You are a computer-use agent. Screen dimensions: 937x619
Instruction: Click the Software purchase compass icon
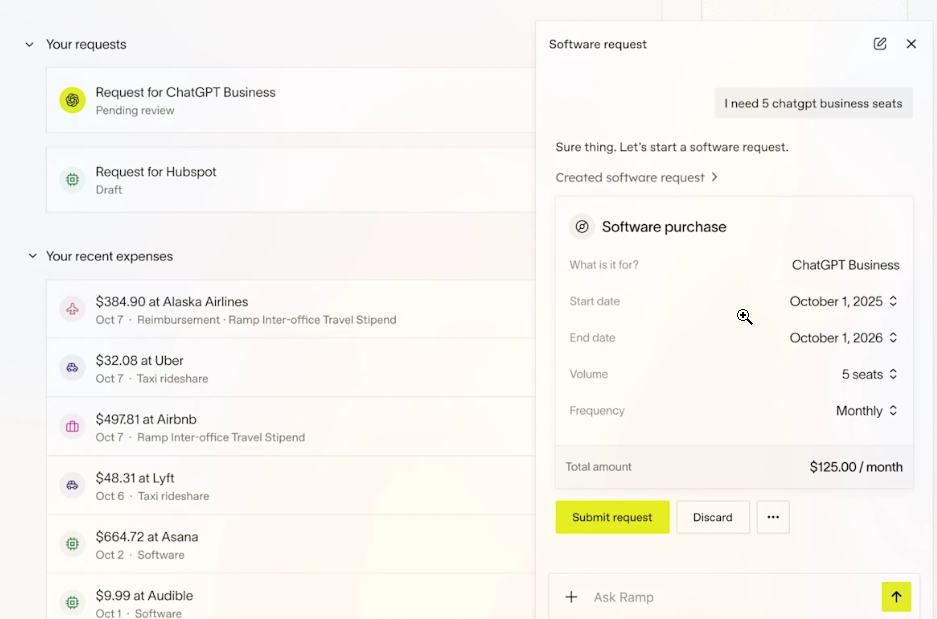click(582, 227)
